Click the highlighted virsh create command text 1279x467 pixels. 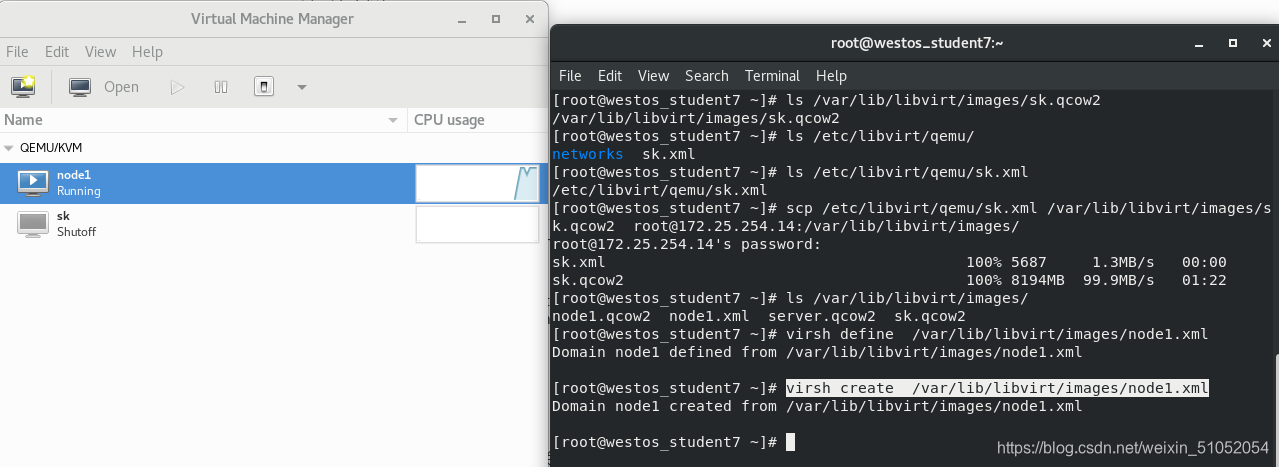point(998,388)
